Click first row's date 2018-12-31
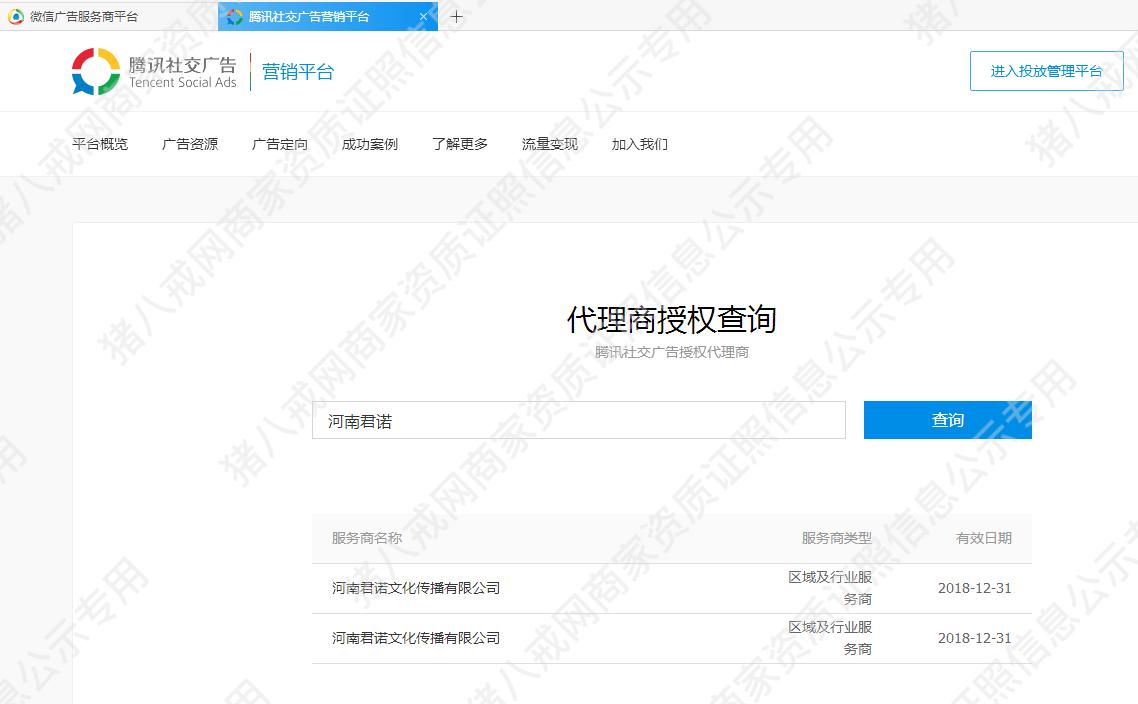1138x704 pixels. pyautogui.click(x=974, y=588)
